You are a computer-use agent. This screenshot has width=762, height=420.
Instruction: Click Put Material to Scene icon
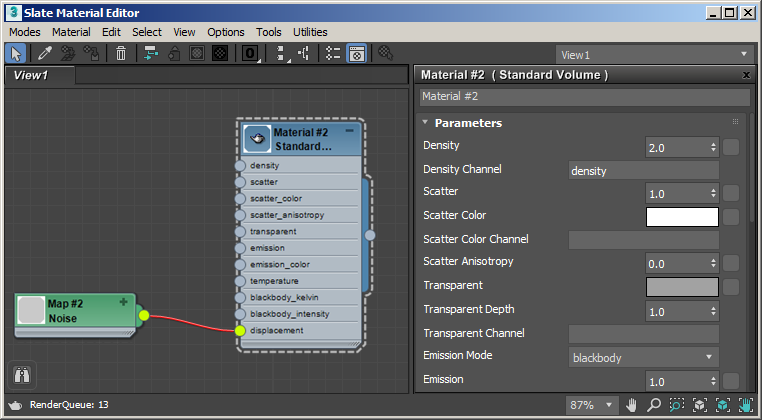pyautogui.click(x=68, y=53)
